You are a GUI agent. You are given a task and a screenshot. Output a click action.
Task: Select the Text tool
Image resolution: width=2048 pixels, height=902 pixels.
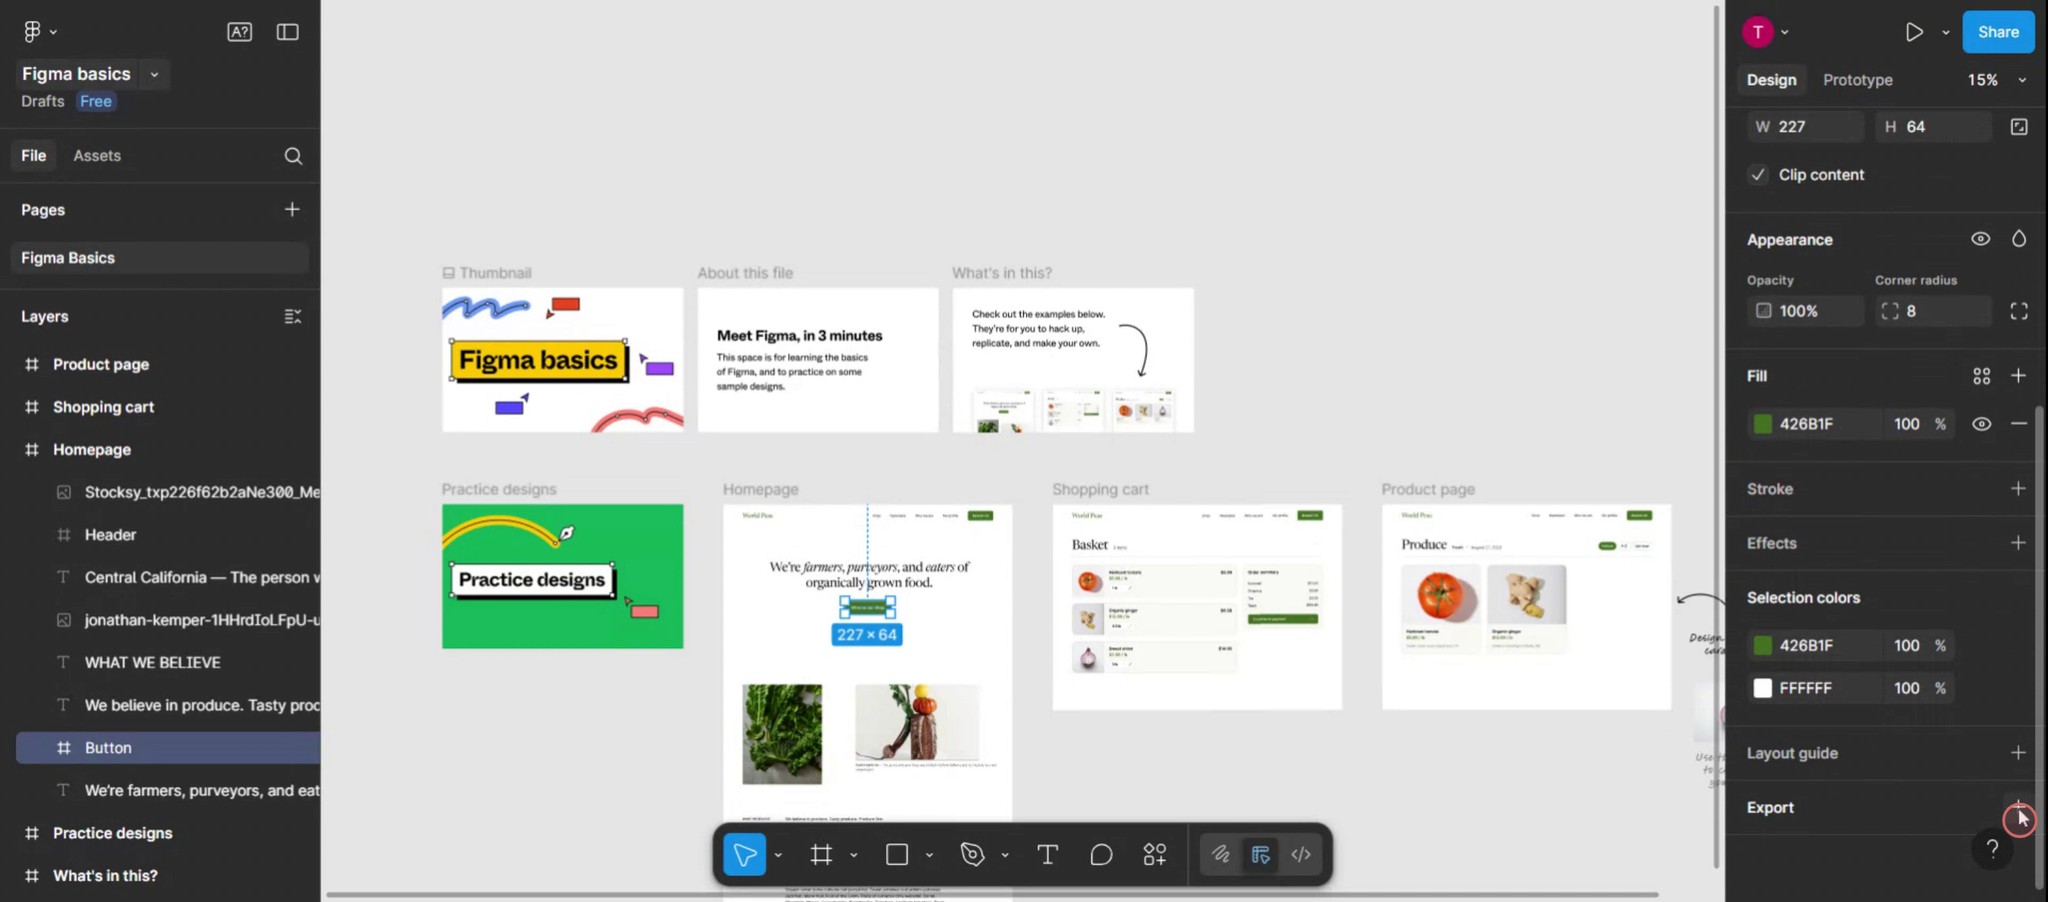click(1046, 854)
